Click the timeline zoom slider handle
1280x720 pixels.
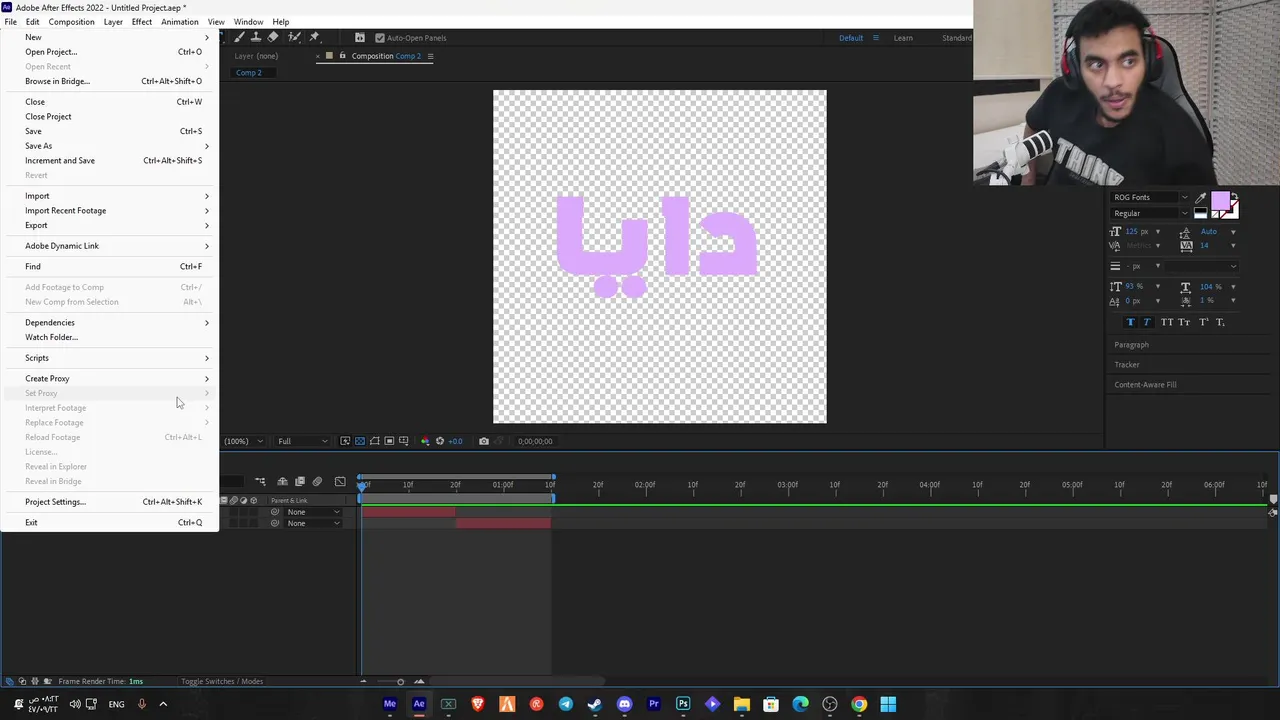pyautogui.click(x=401, y=682)
